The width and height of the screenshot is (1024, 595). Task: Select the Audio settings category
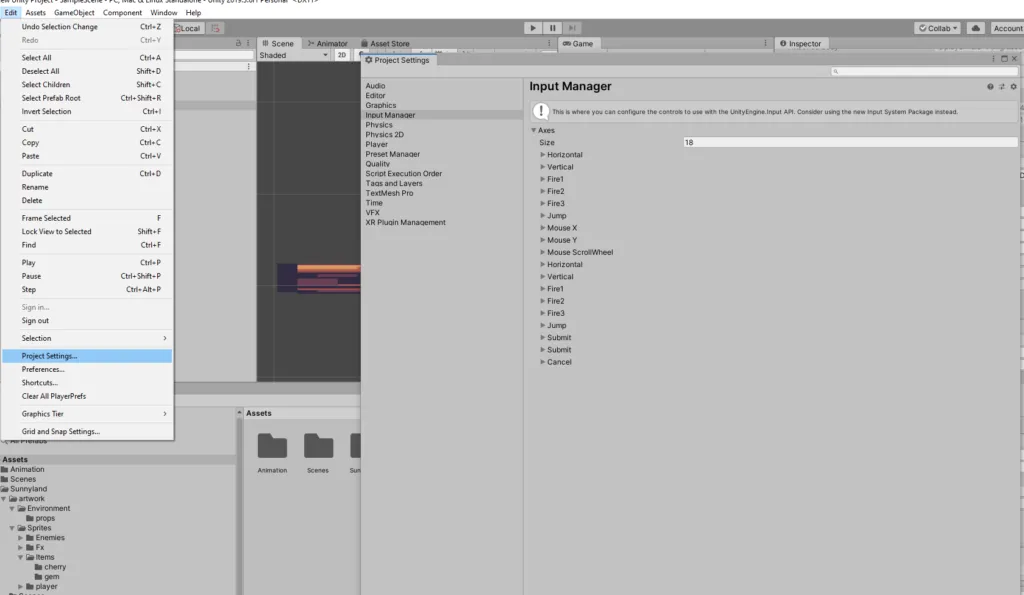coord(376,86)
